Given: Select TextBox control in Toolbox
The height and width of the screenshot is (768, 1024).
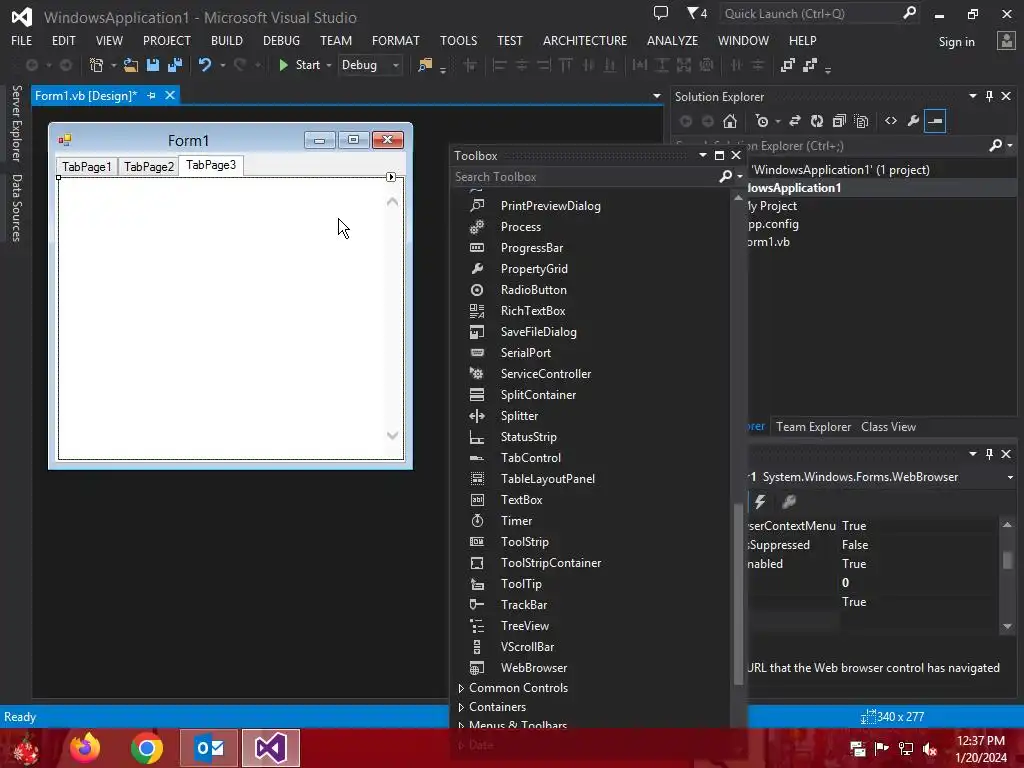Looking at the screenshot, I should click(x=521, y=500).
